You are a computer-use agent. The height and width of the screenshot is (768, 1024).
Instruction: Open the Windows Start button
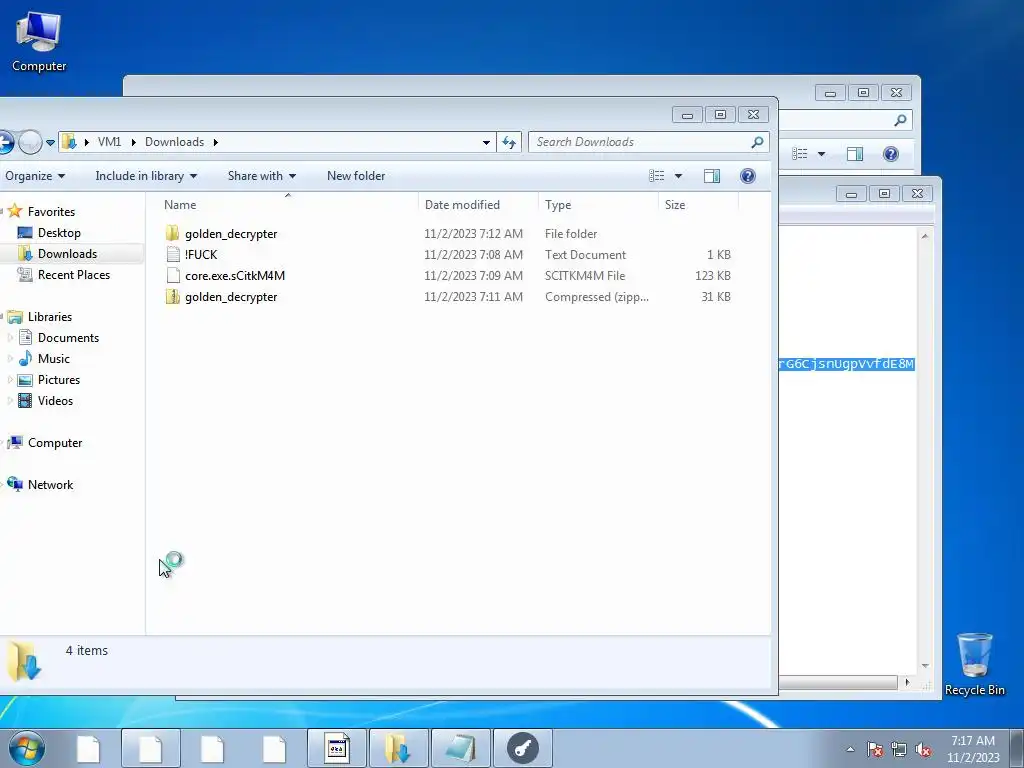click(x=26, y=748)
